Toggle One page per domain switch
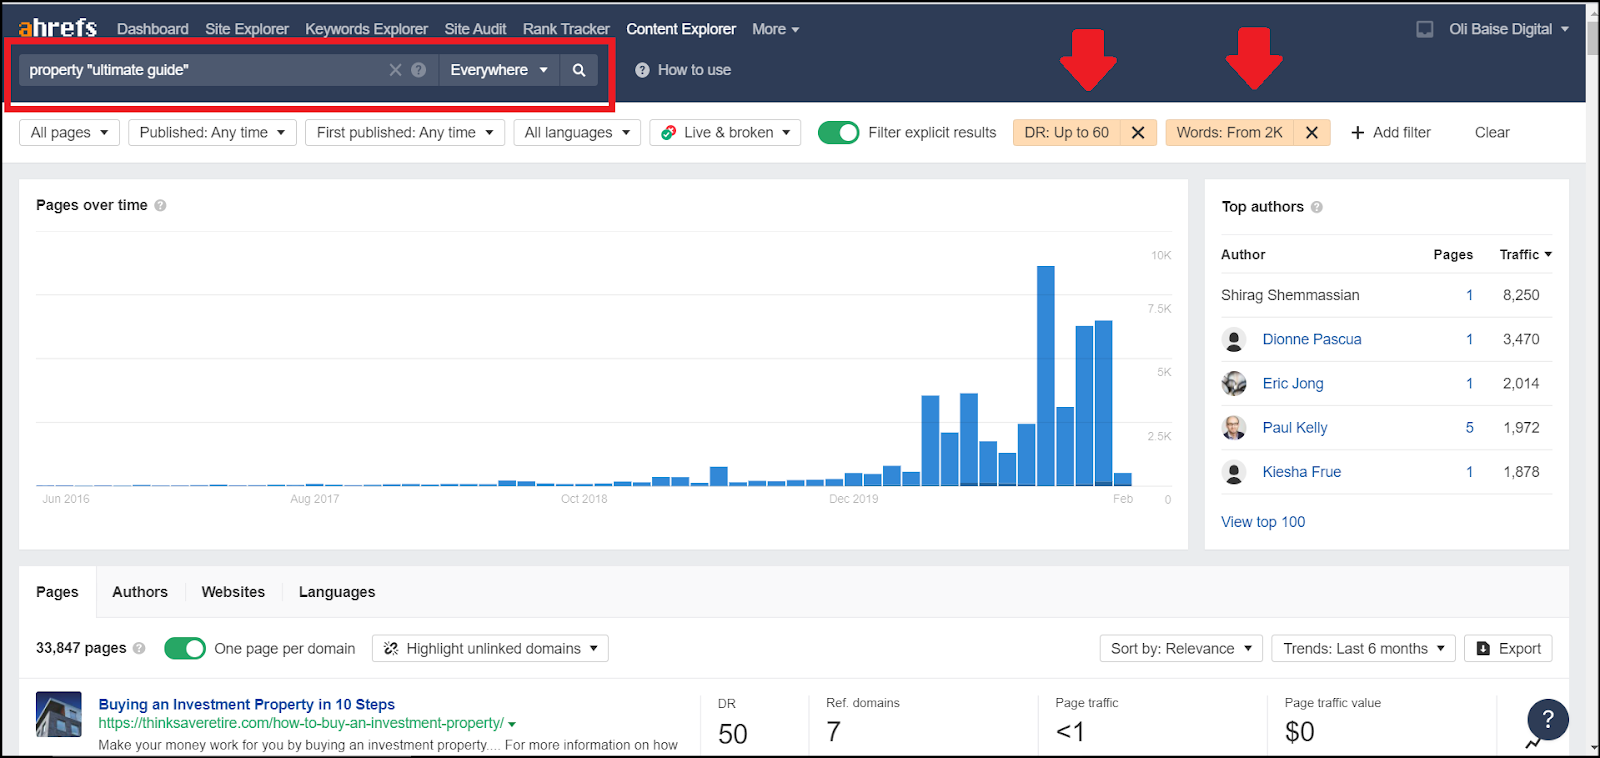The width and height of the screenshot is (1600, 758). click(x=185, y=649)
